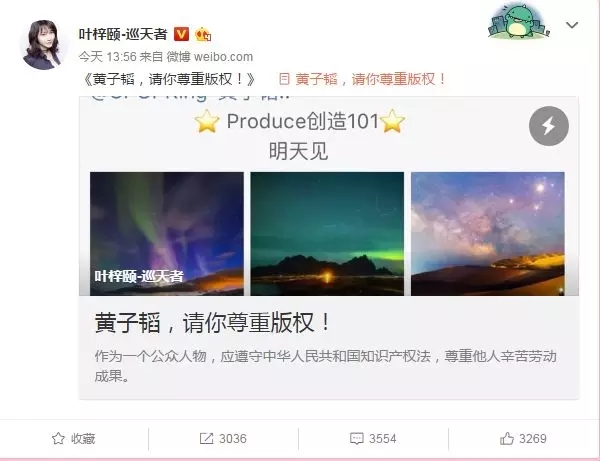Click the article card headline 黄子韬，请你尊重版权！
The image size is (600, 461).
[x=212, y=323]
